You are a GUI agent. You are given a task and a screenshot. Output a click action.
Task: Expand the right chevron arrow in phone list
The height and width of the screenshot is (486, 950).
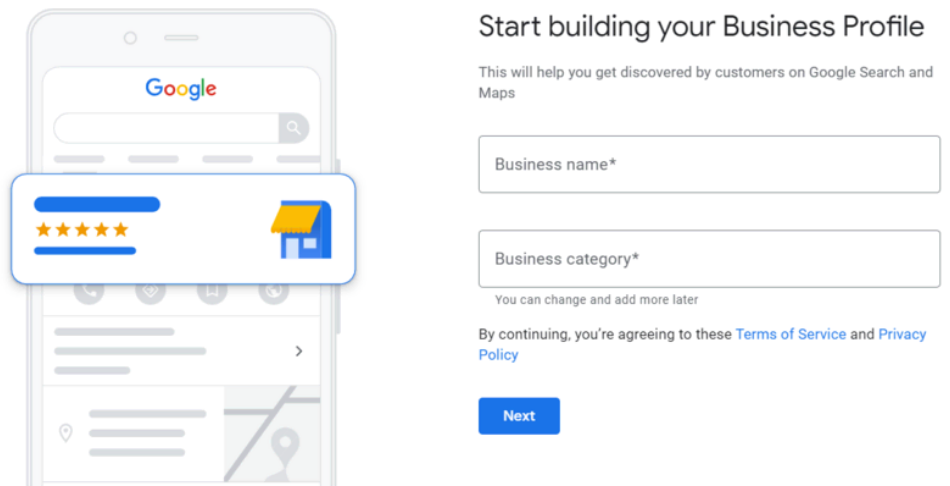[x=299, y=351]
